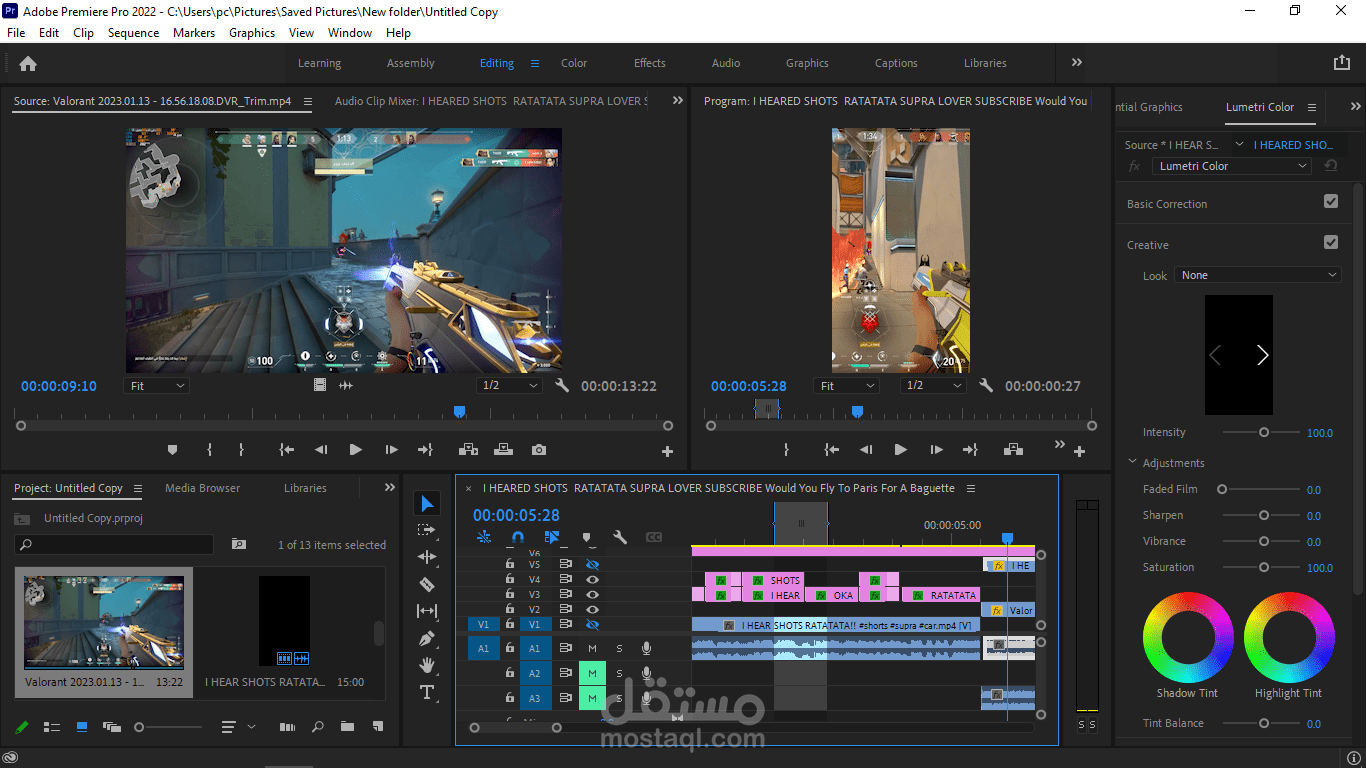Open the Sequence menu
This screenshot has height=768, width=1366.
[x=133, y=32]
